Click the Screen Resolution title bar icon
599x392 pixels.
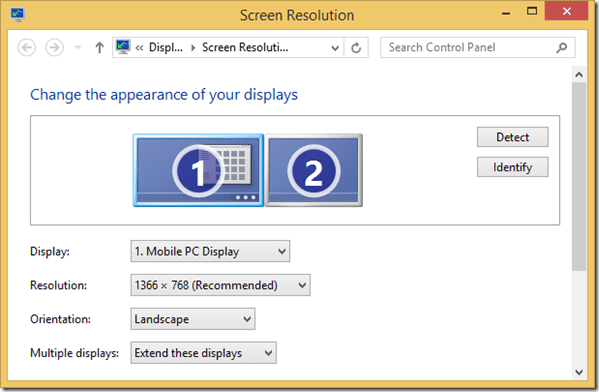[18, 15]
